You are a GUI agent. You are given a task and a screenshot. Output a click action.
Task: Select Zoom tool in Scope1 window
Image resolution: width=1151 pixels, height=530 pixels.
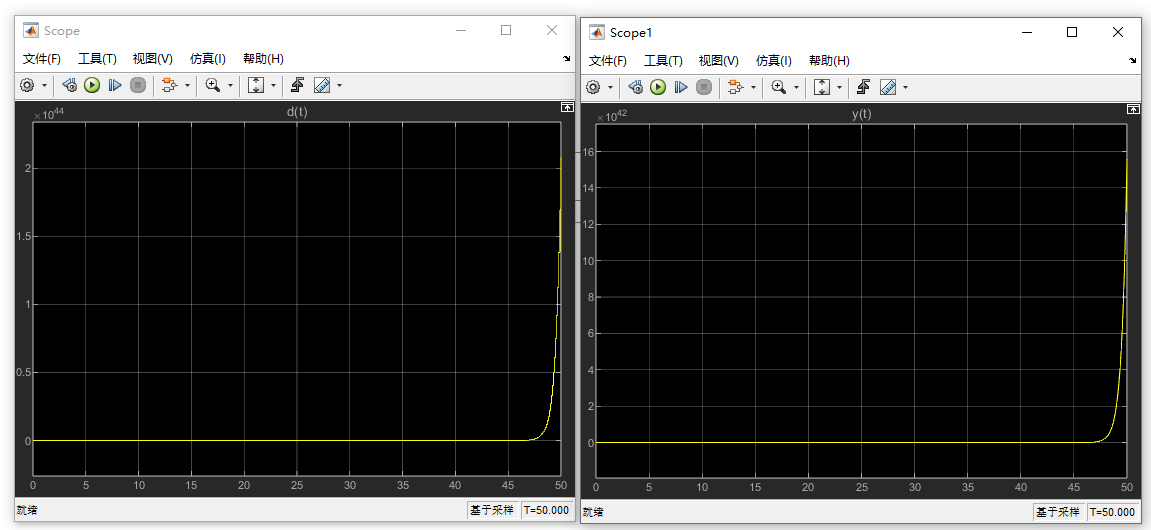(779, 87)
